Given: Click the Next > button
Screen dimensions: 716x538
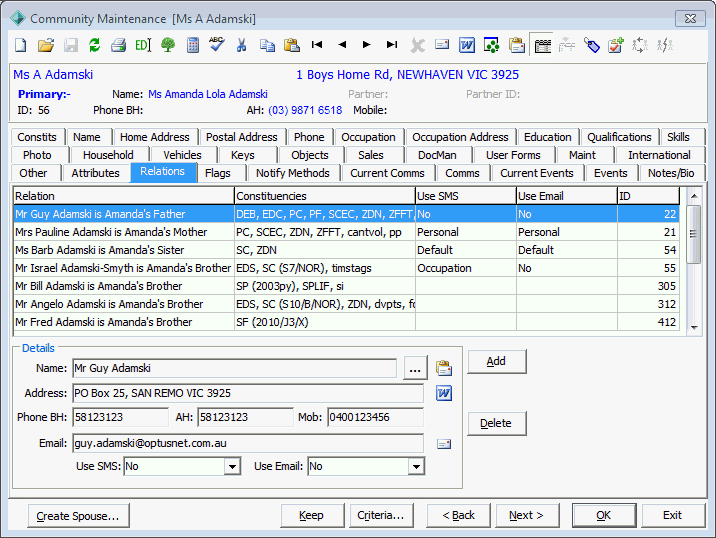Looking at the screenshot, I should point(527,516).
